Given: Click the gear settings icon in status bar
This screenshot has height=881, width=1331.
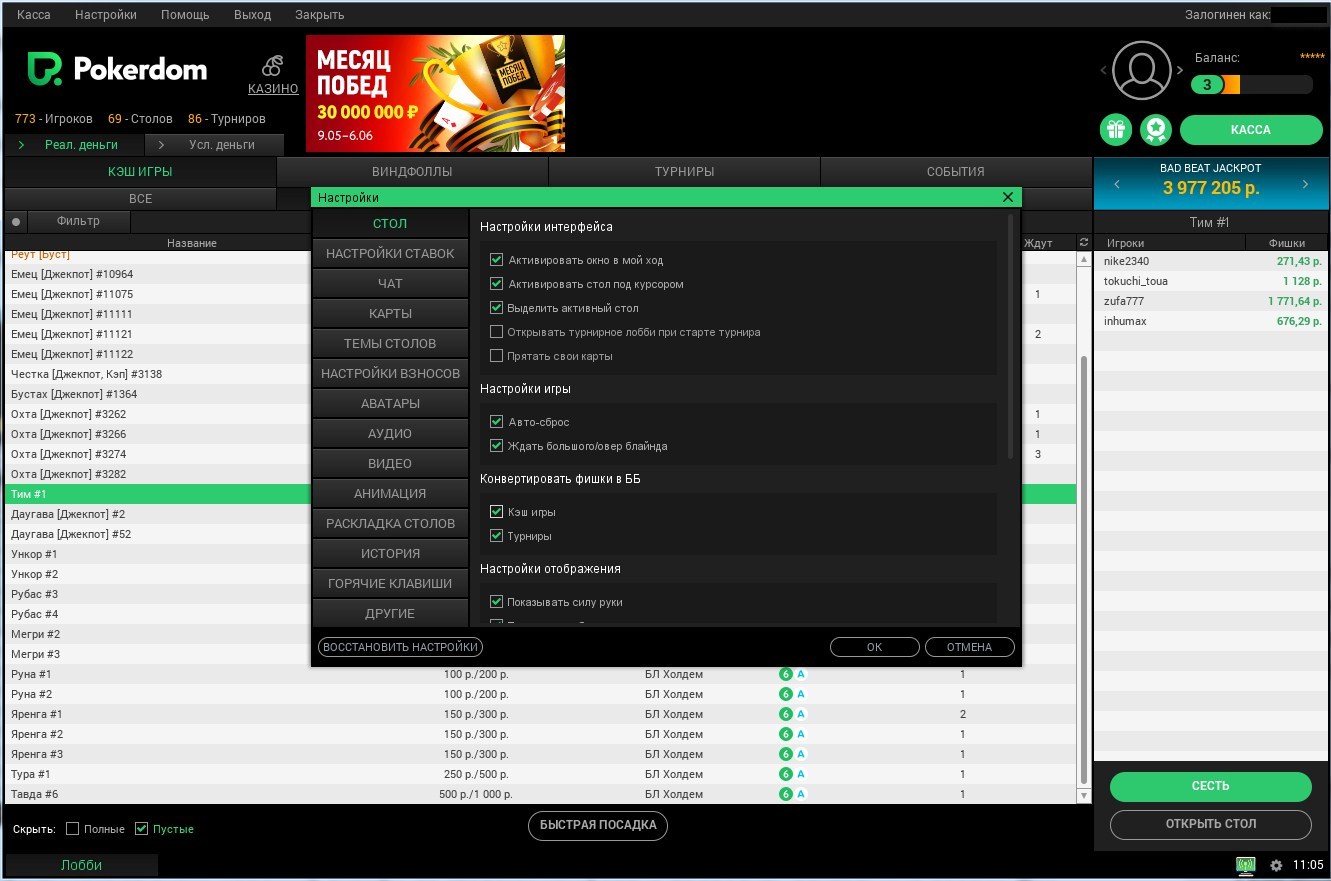Looking at the screenshot, I should (1276, 865).
